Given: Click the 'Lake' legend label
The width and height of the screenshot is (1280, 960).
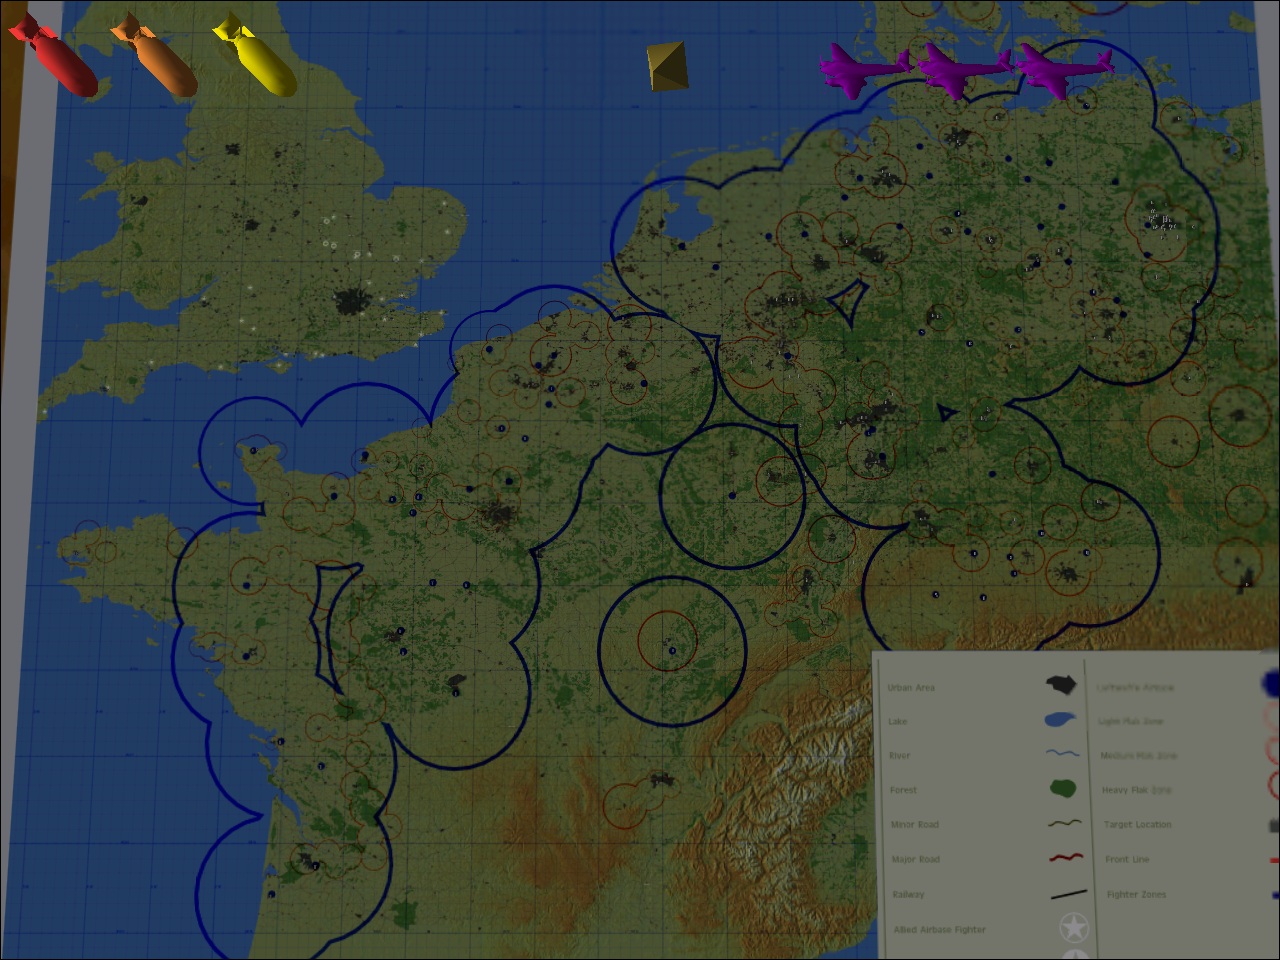Looking at the screenshot, I should click(x=897, y=721).
